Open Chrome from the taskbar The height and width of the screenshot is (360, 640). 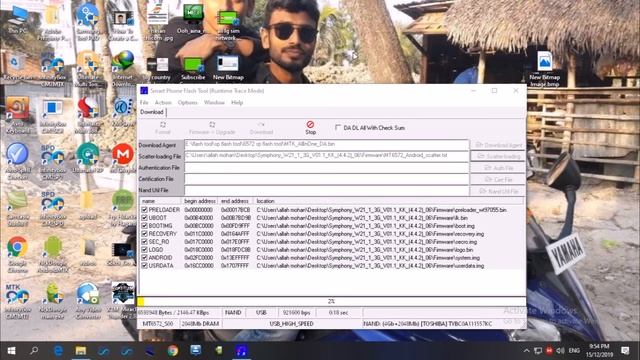[x=173, y=351]
